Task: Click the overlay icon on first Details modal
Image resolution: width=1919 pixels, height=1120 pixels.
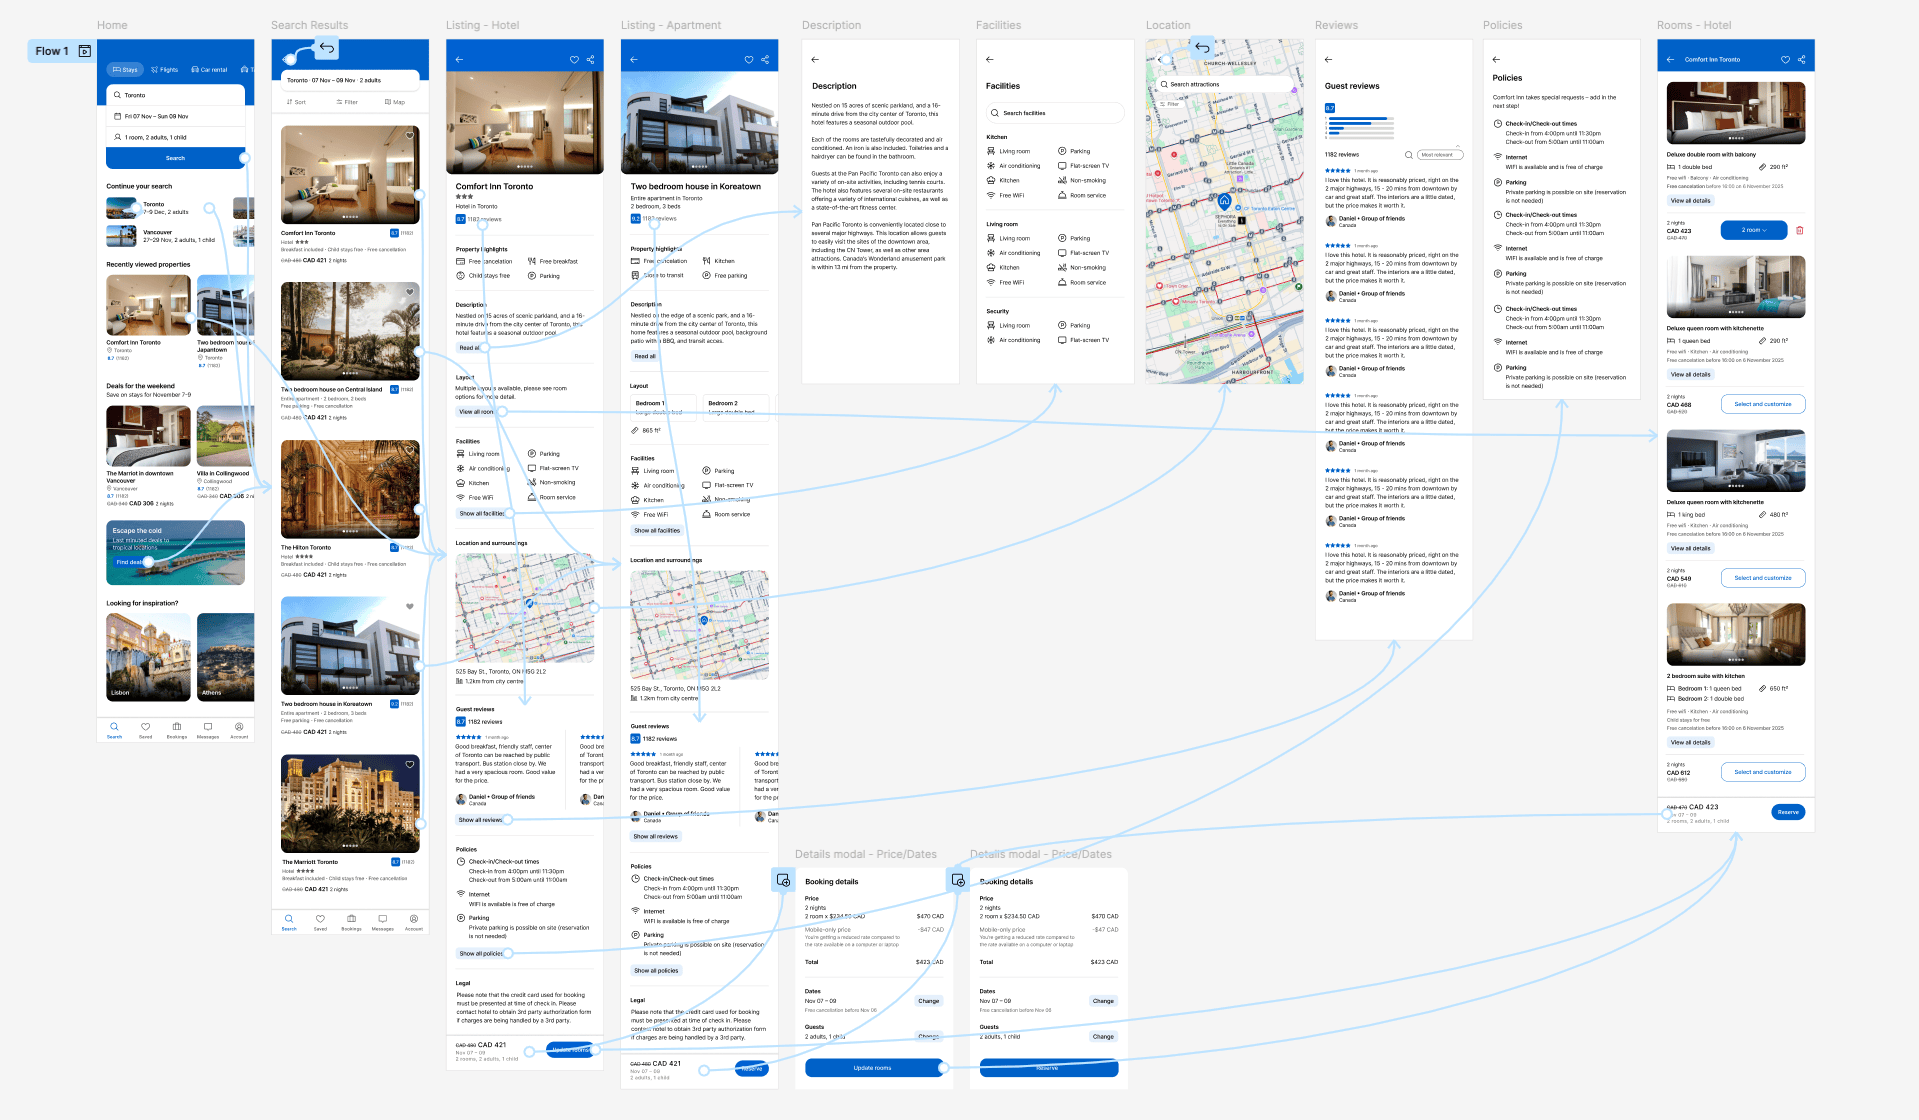Action: pos(783,880)
